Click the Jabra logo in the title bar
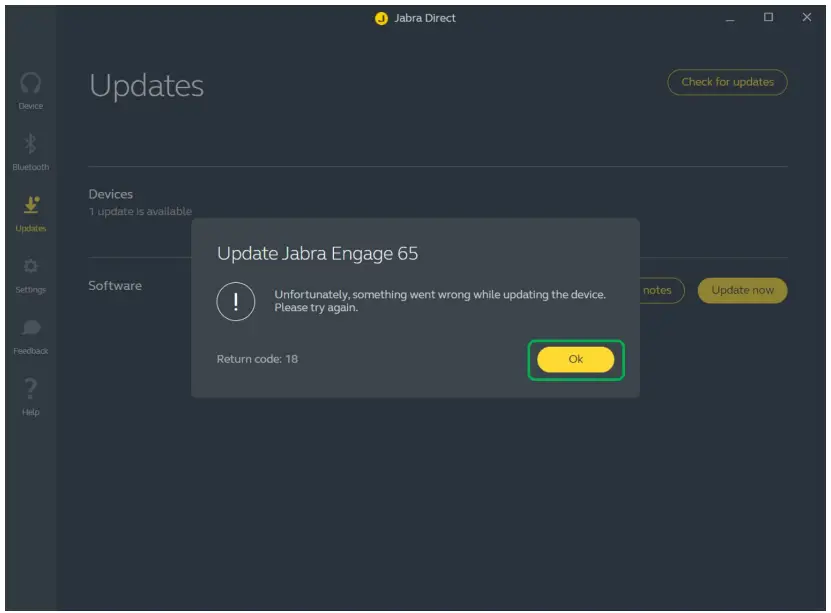 [379, 17]
